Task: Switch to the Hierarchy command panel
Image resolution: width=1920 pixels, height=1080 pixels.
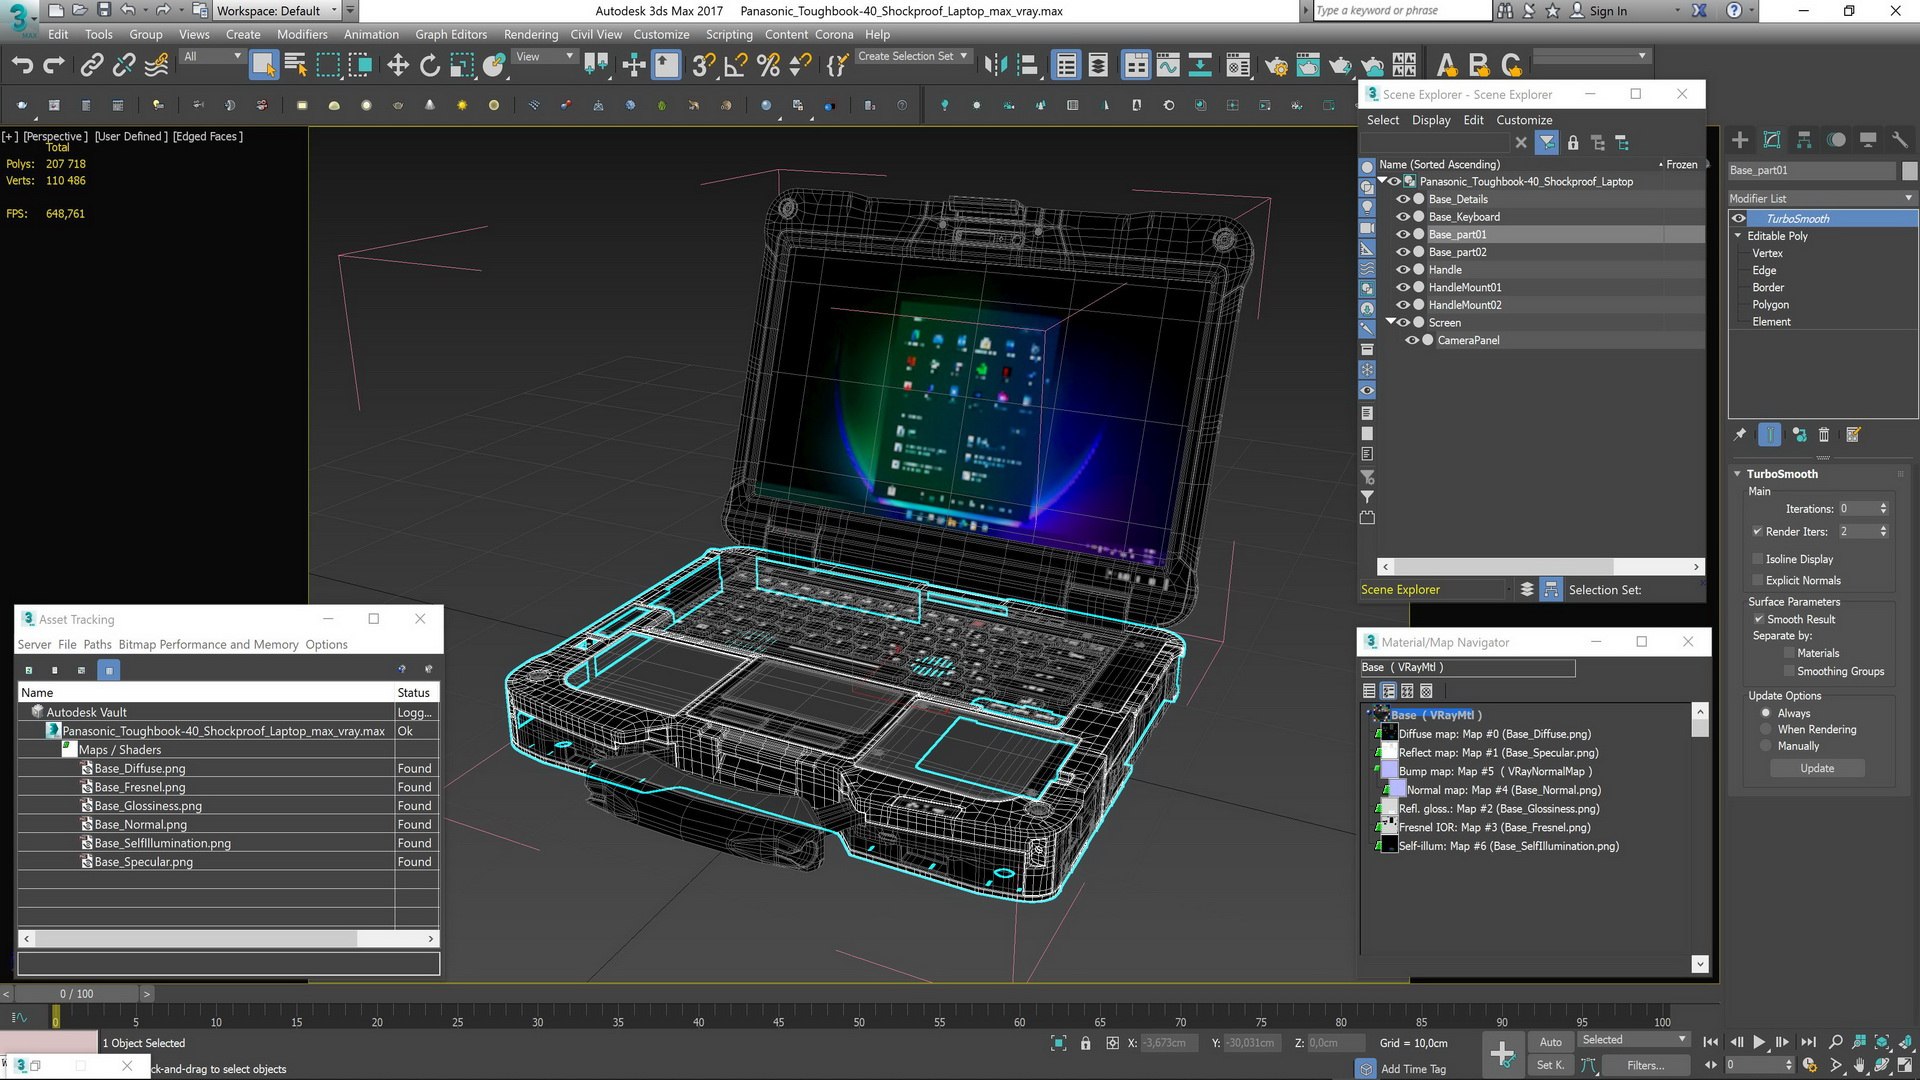Action: (1804, 140)
